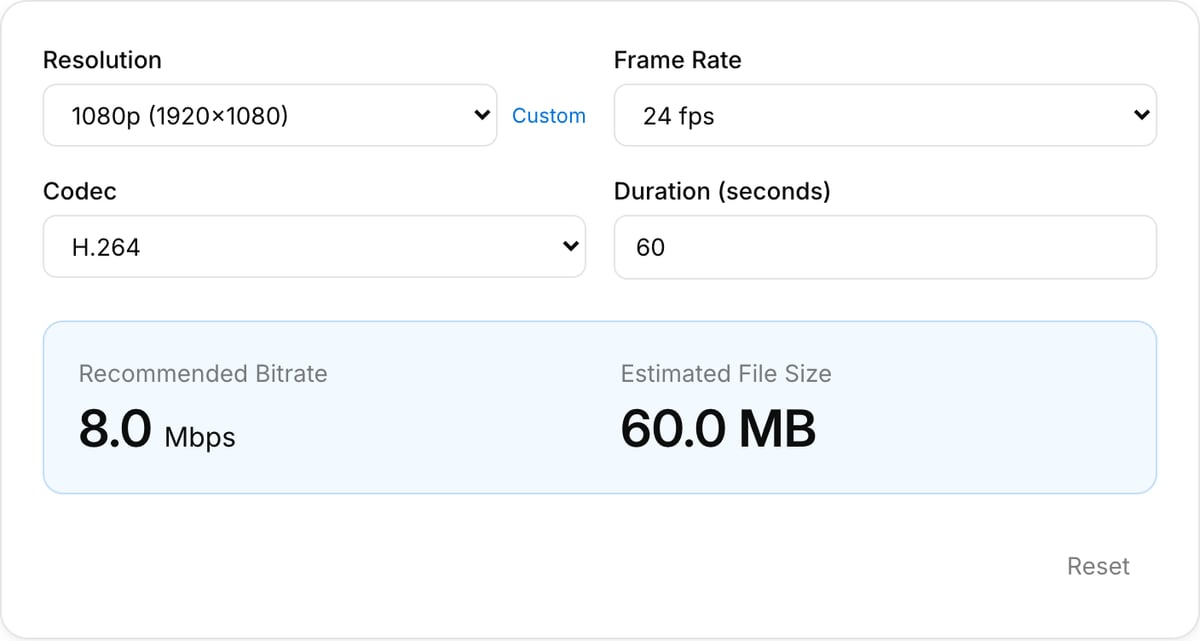Click the Reset button
The height and width of the screenshot is (641, 1200).
[1098, 566]
